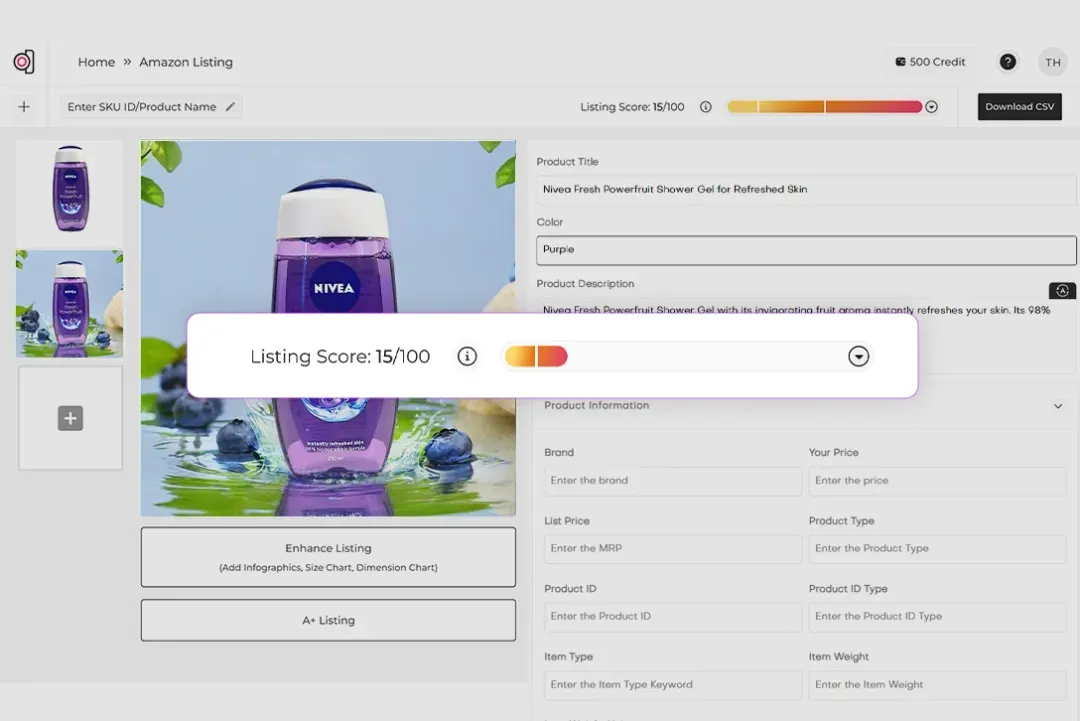Click the Color field containing Purple
The height and width of the screenshot is (721, 1080).
coord(806,250)
